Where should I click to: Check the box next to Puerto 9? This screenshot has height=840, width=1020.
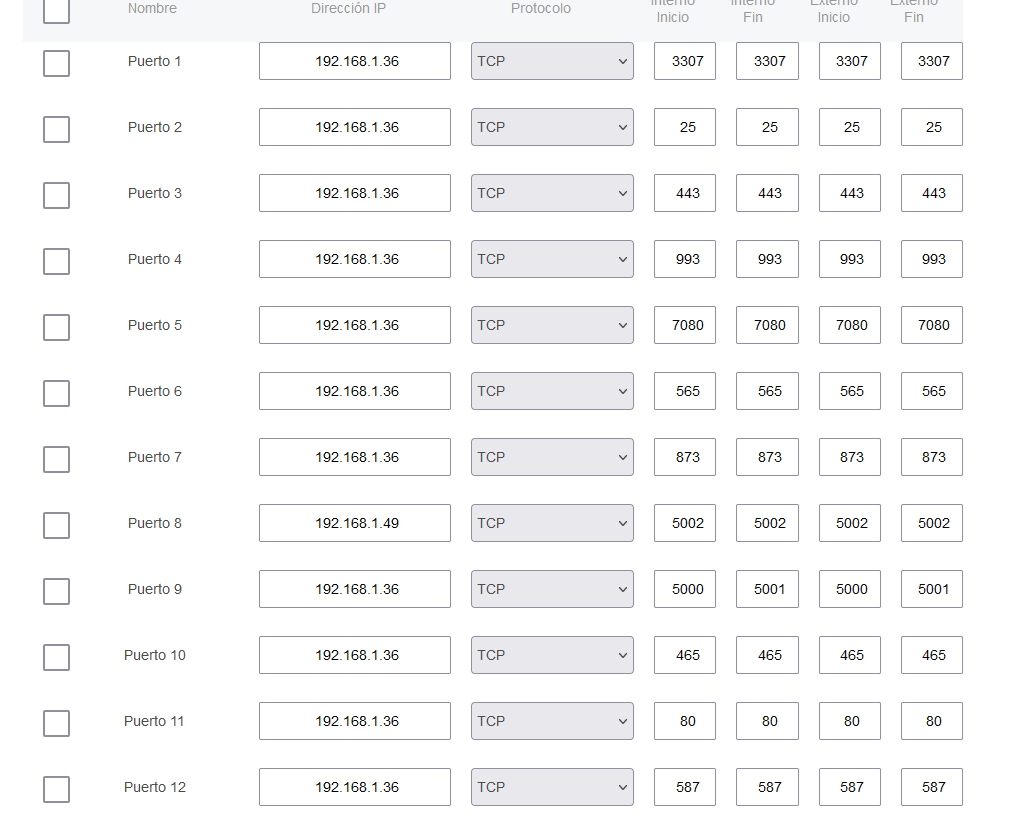click(x=57, y=591)
